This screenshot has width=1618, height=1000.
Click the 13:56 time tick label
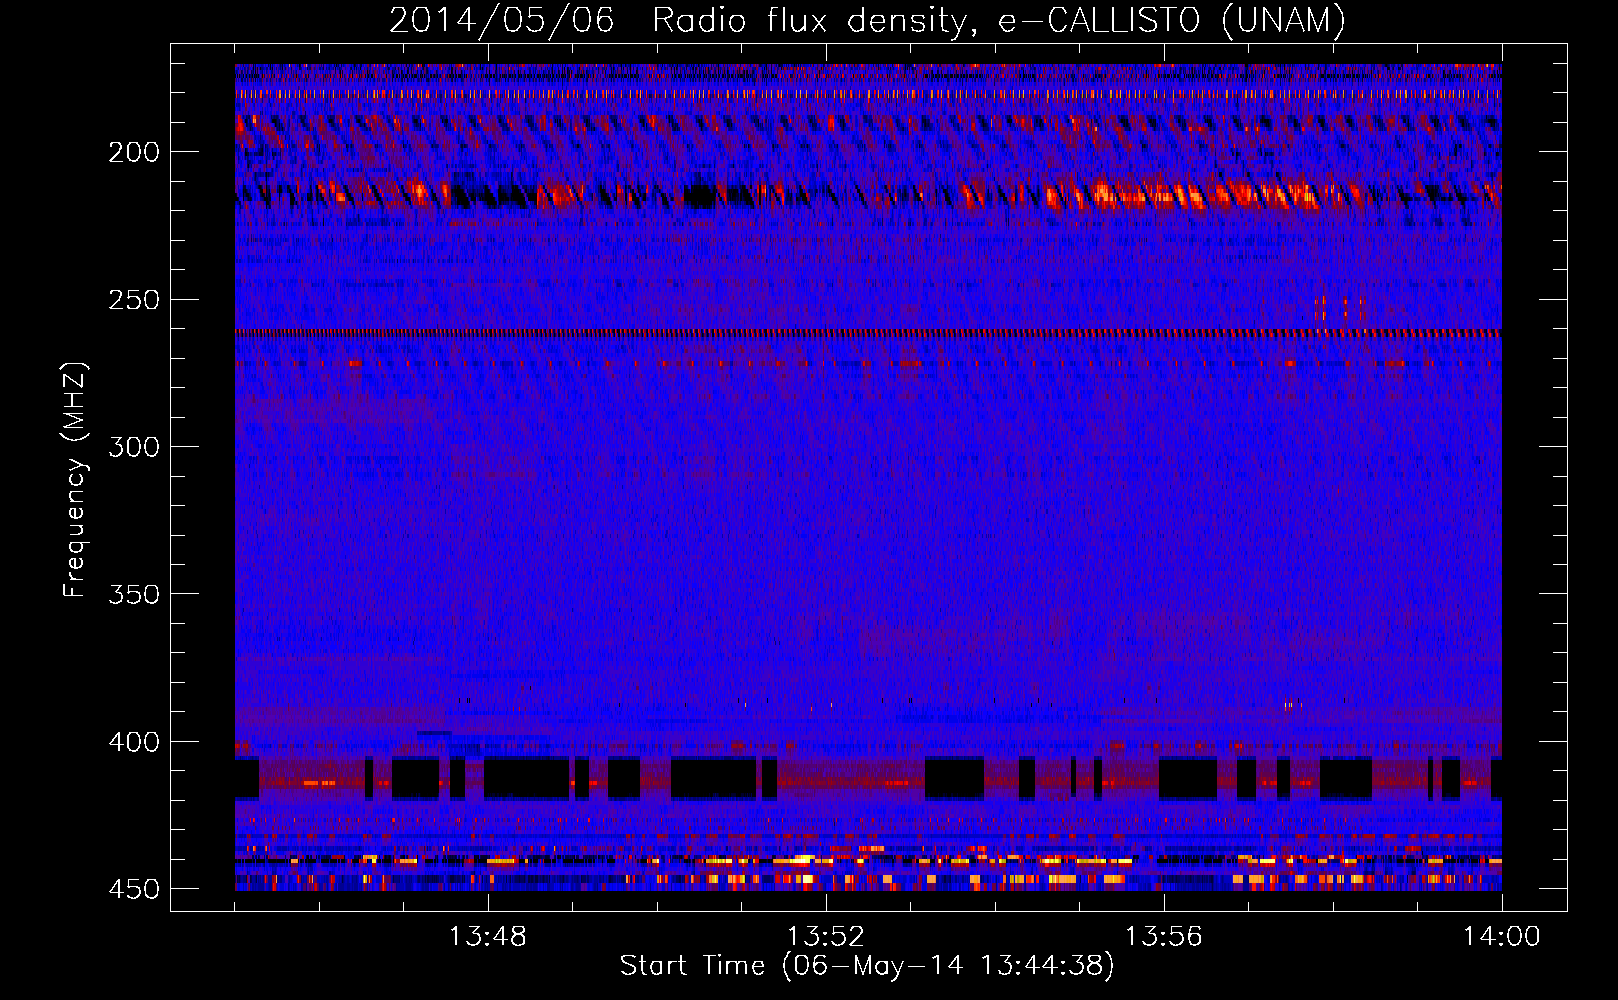pyautogui.click(x=1164, y=937)
